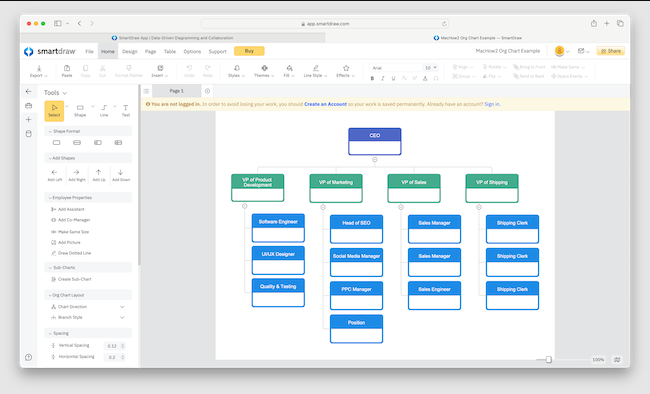Open the File menu
This screenshot has width=650, height=394.
89,51
